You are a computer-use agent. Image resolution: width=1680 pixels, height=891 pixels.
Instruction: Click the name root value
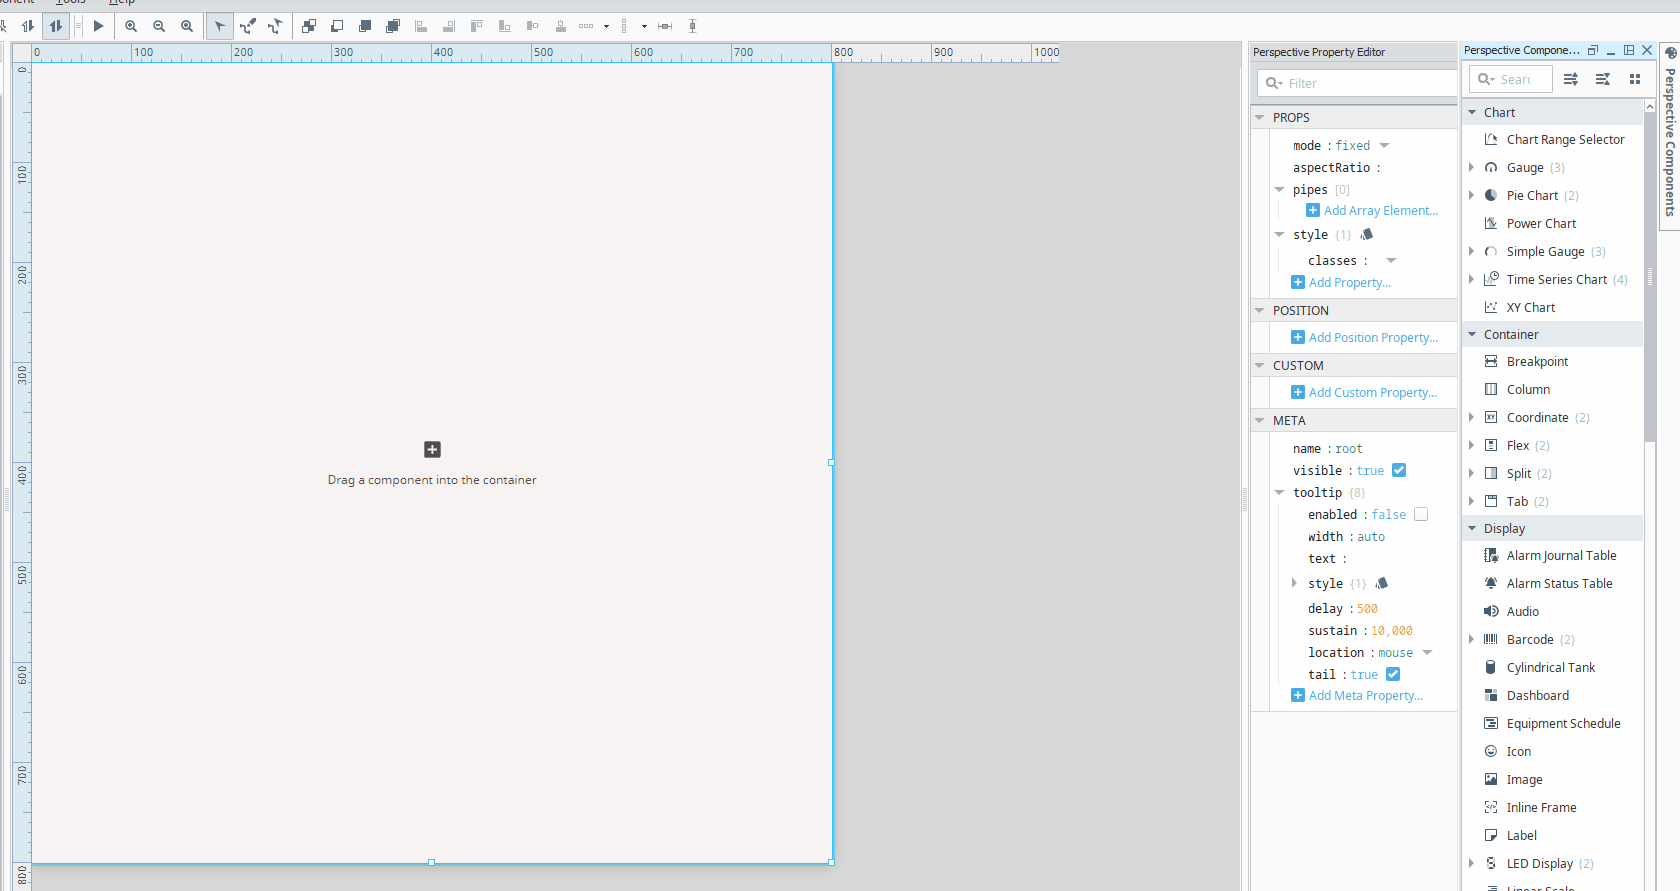pos(1348,449)
